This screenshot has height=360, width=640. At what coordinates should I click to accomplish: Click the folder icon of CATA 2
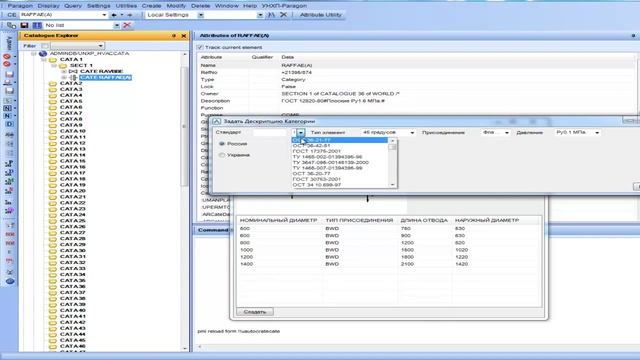coord(53,83)
